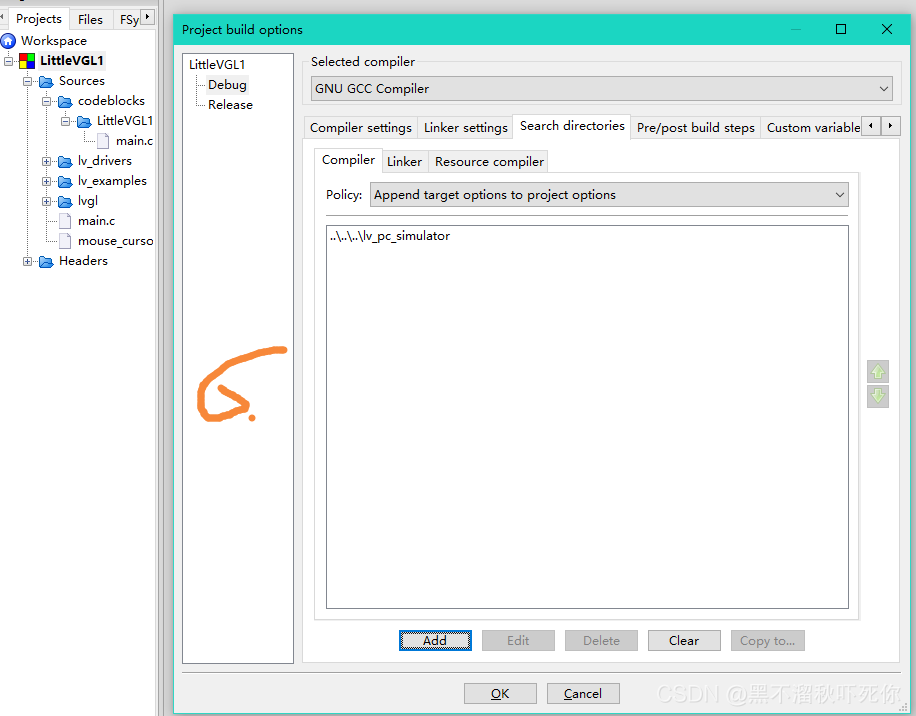Viewport: 916px width, 716px height.
Task: Select main.c under nested LittleVGL1 folder
Action: point(134,141)
